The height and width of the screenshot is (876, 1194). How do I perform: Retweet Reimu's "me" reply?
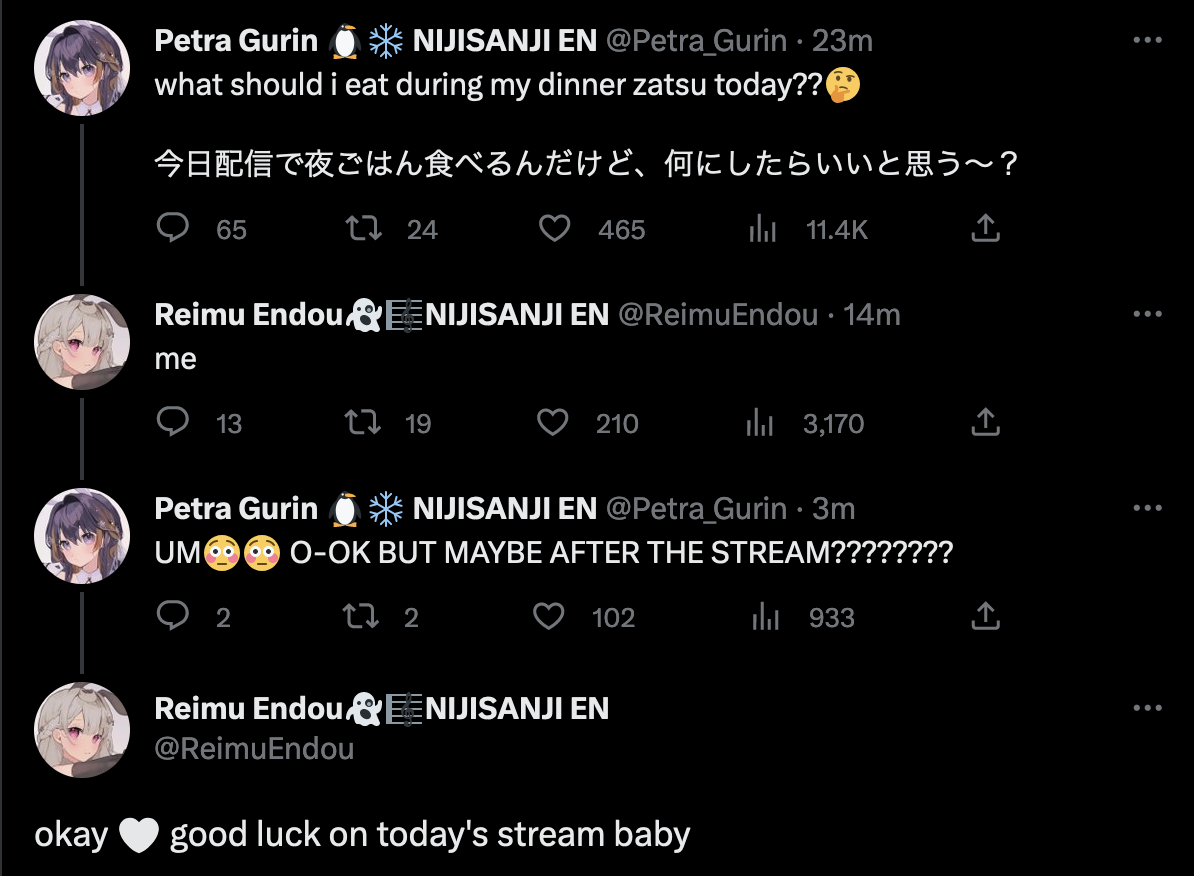tap(363, 423)
